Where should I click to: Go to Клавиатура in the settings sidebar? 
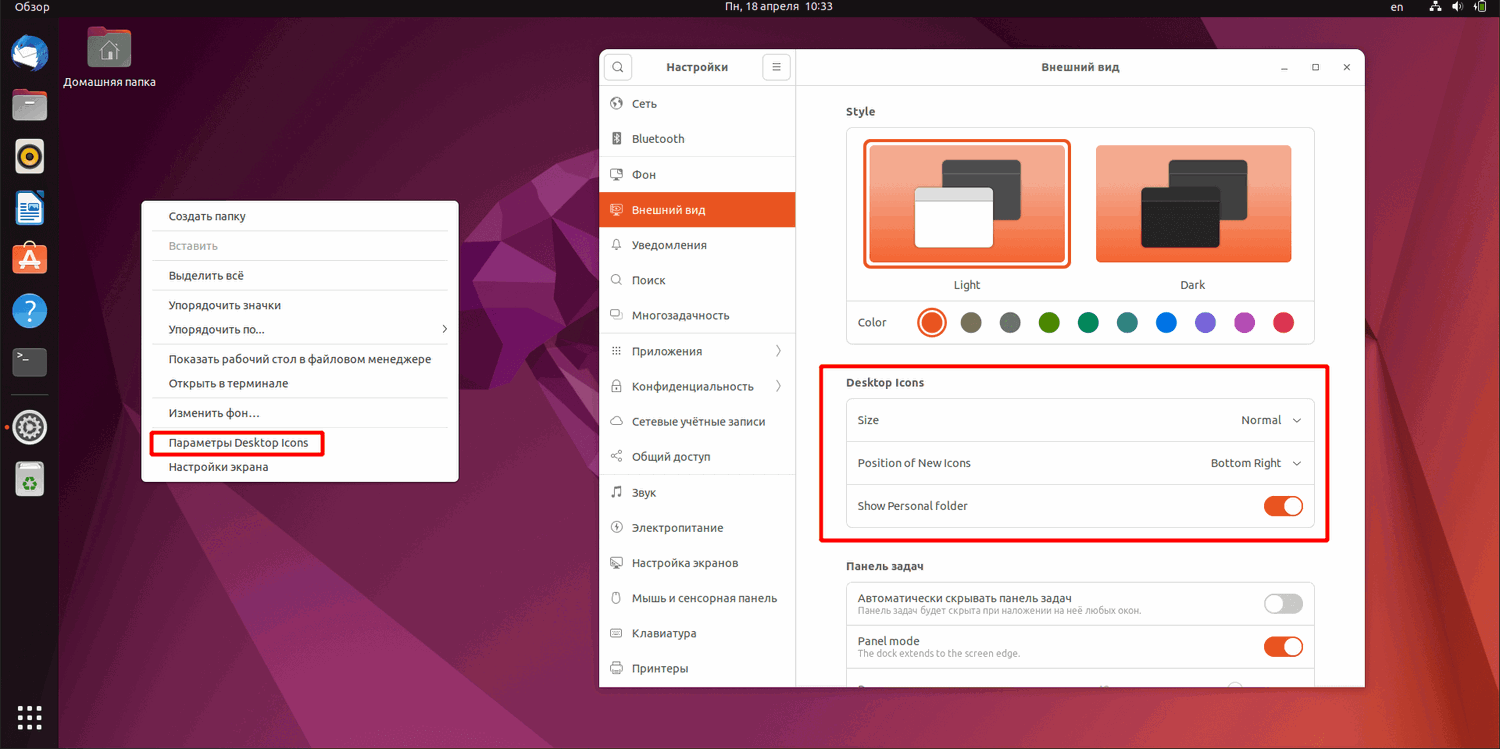[697, 633]
